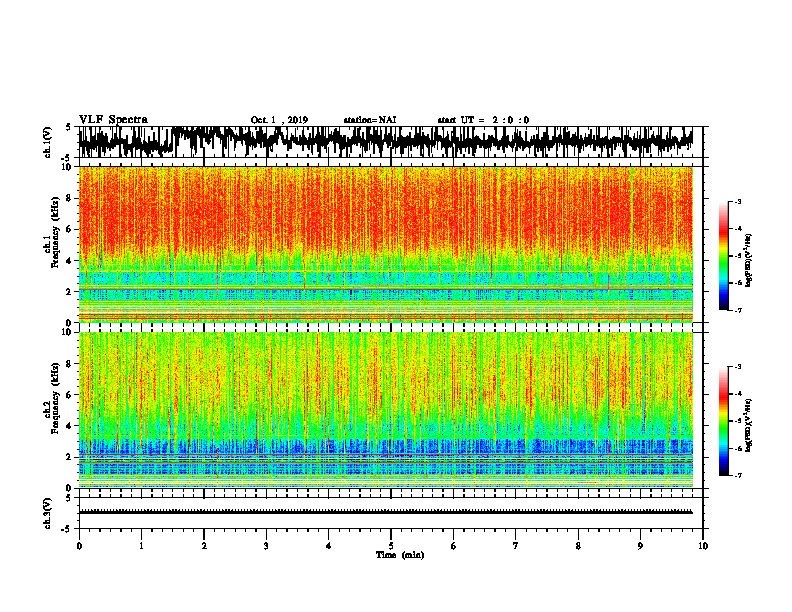The width and height of the screenshot is (792, 612).
Task: Click time axis tick label "3"
Action: click(x=266, y=546)
